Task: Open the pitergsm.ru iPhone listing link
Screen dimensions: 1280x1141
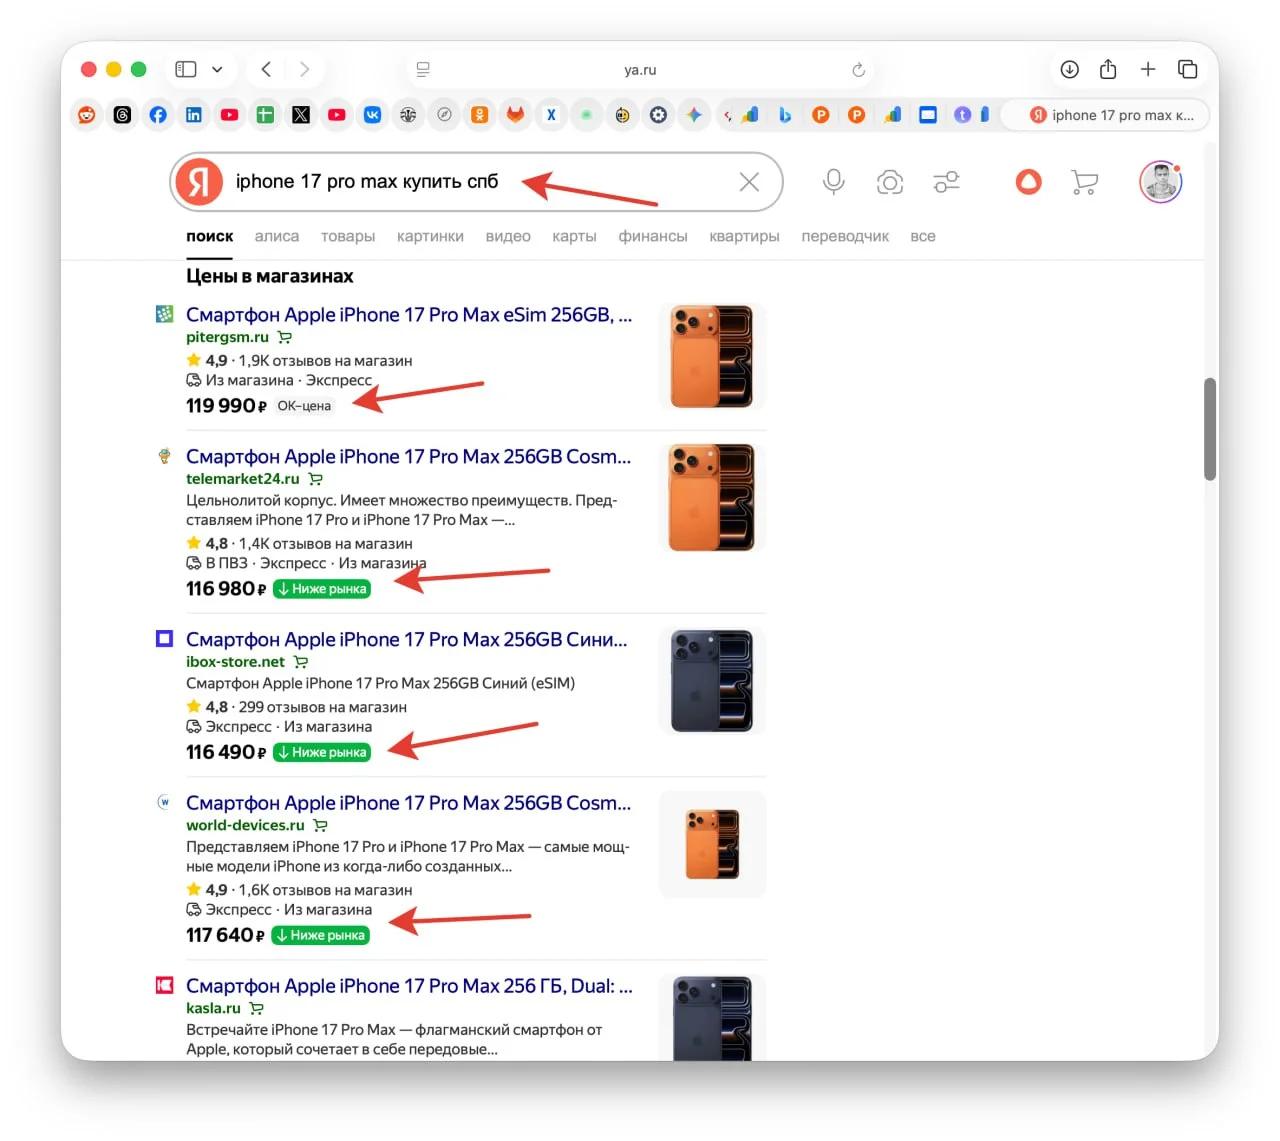Action: 408,315
